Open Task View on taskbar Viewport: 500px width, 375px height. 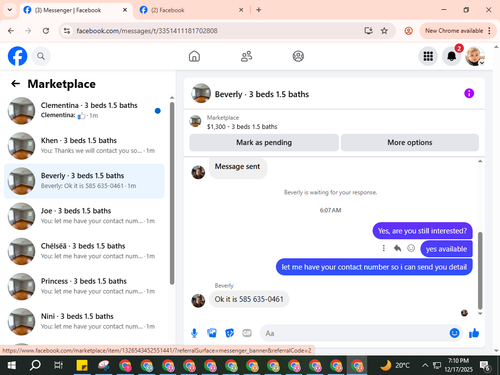(58, 366)
